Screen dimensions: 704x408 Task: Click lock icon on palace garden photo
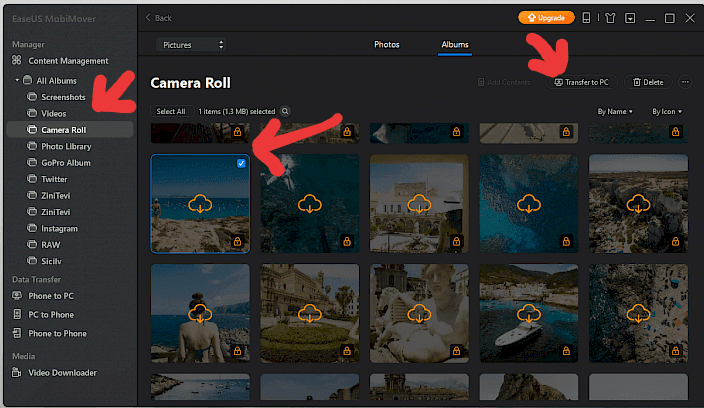click(347, 351)
